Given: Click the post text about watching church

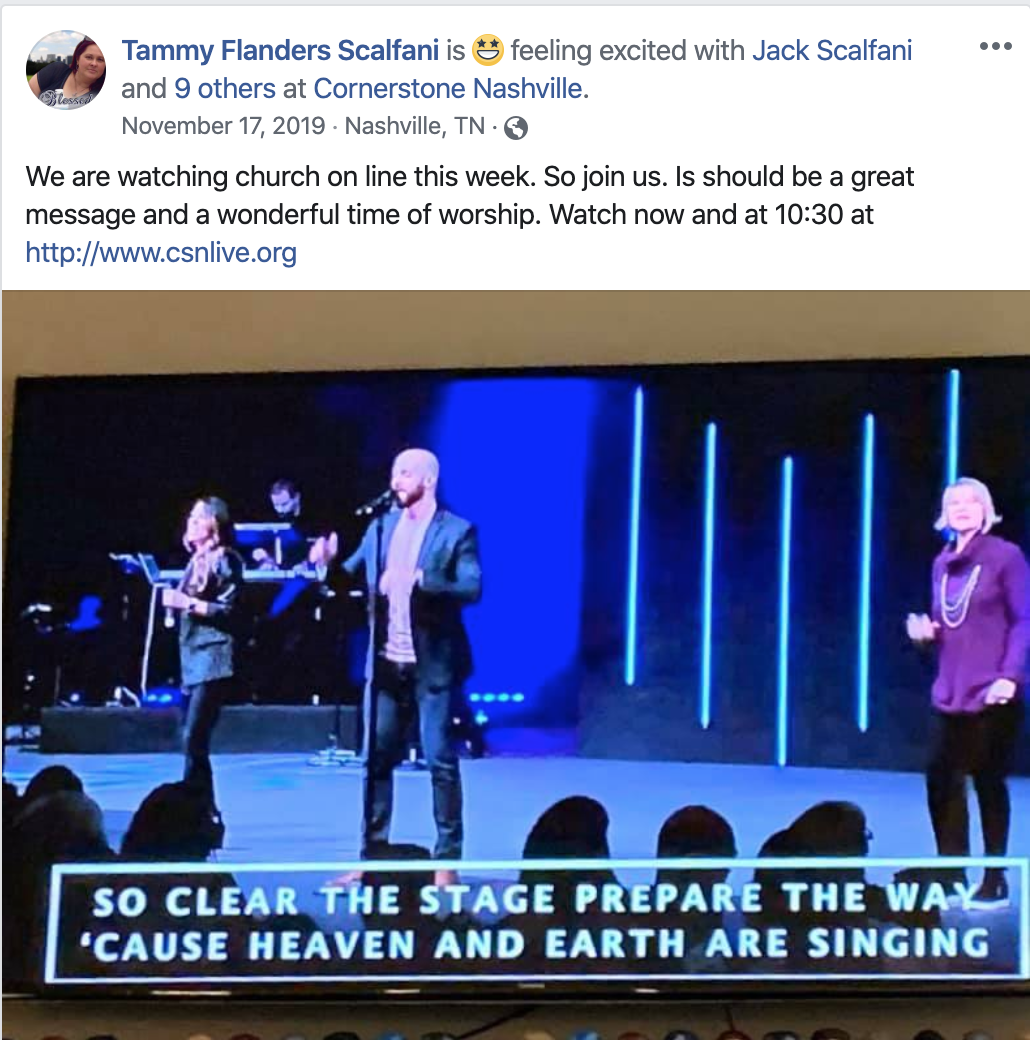Looking at the screenshot, I should point(470,214).
